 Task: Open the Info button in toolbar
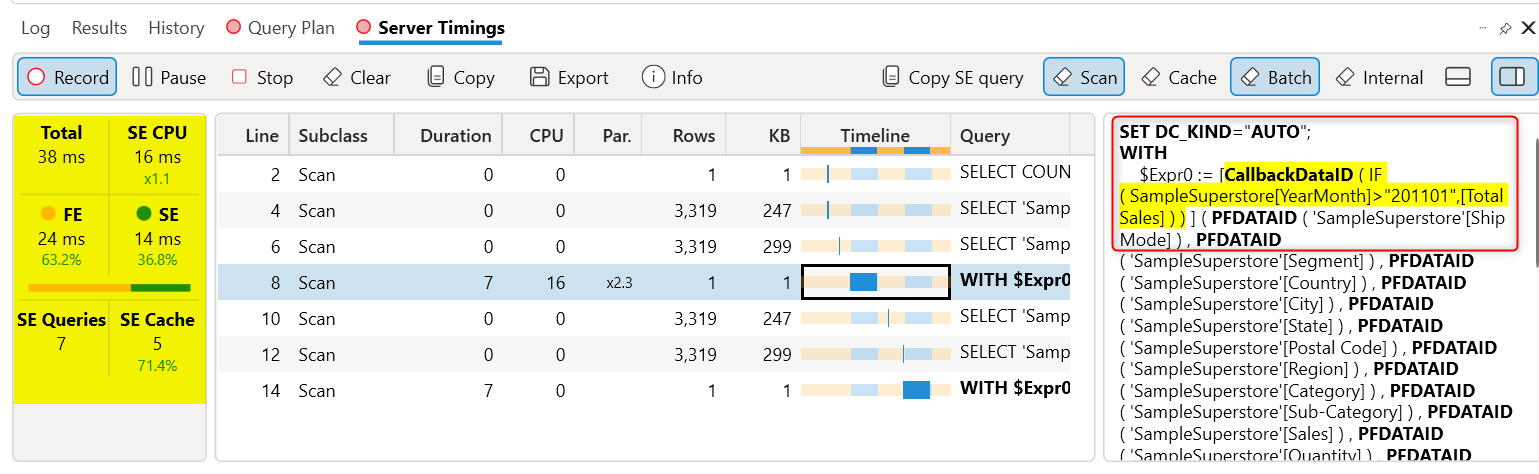click(x=672, y=77)
